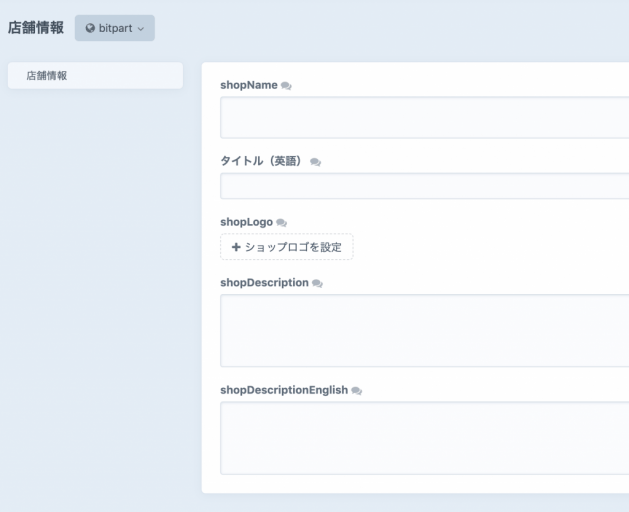This screenshot has height=512, width=629.
Task: Click the shopDescriptionEnglish label text
Action: click(283, 390)
